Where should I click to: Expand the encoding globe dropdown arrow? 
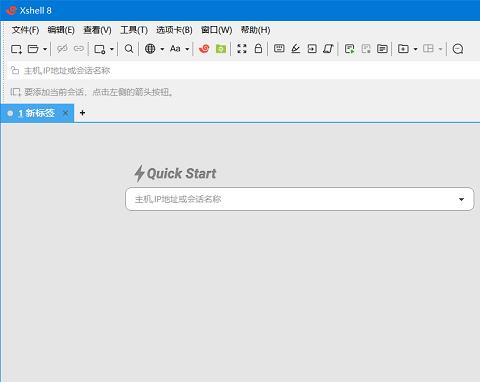pos(162,49)
